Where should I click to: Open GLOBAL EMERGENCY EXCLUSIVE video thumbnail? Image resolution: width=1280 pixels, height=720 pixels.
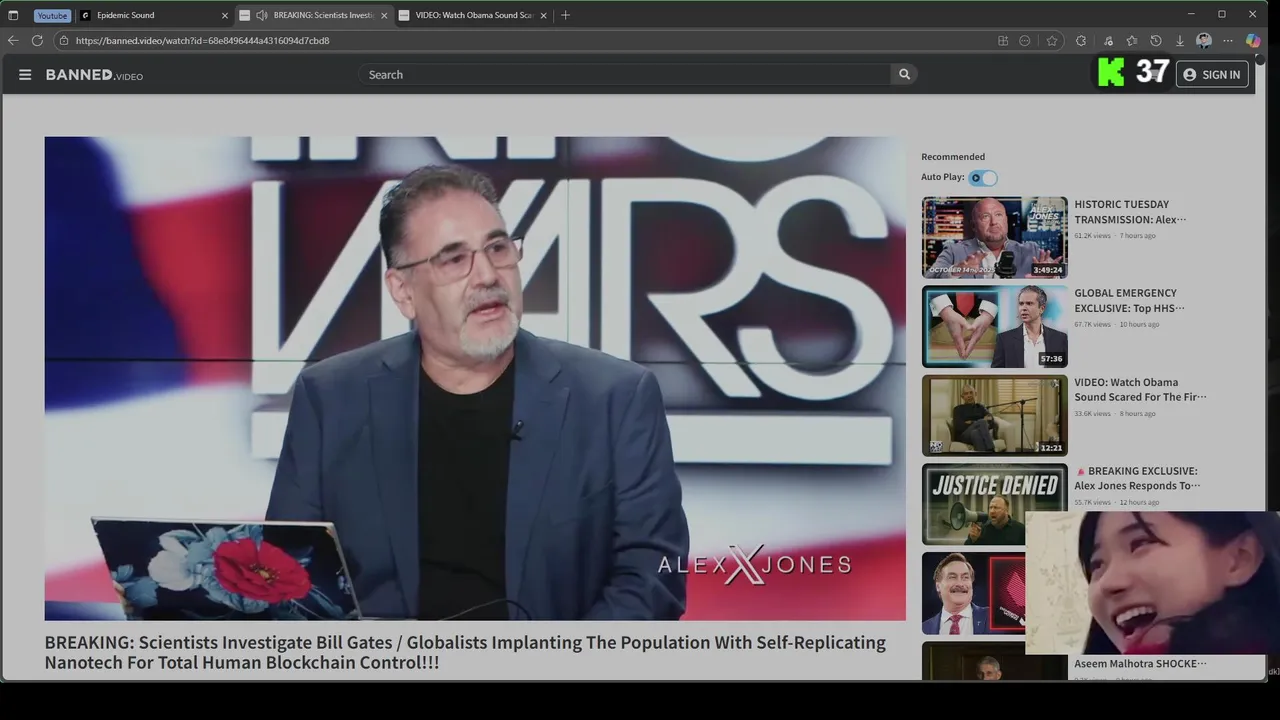click(x=994, y=326)
